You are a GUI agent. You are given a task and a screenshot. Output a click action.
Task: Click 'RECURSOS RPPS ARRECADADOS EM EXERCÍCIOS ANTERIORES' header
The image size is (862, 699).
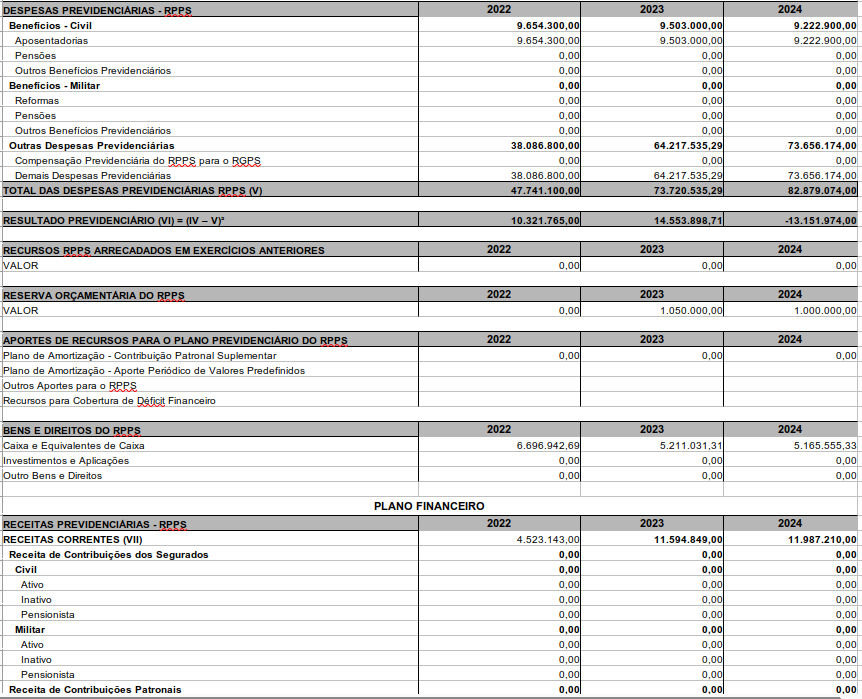coord(164,250)
